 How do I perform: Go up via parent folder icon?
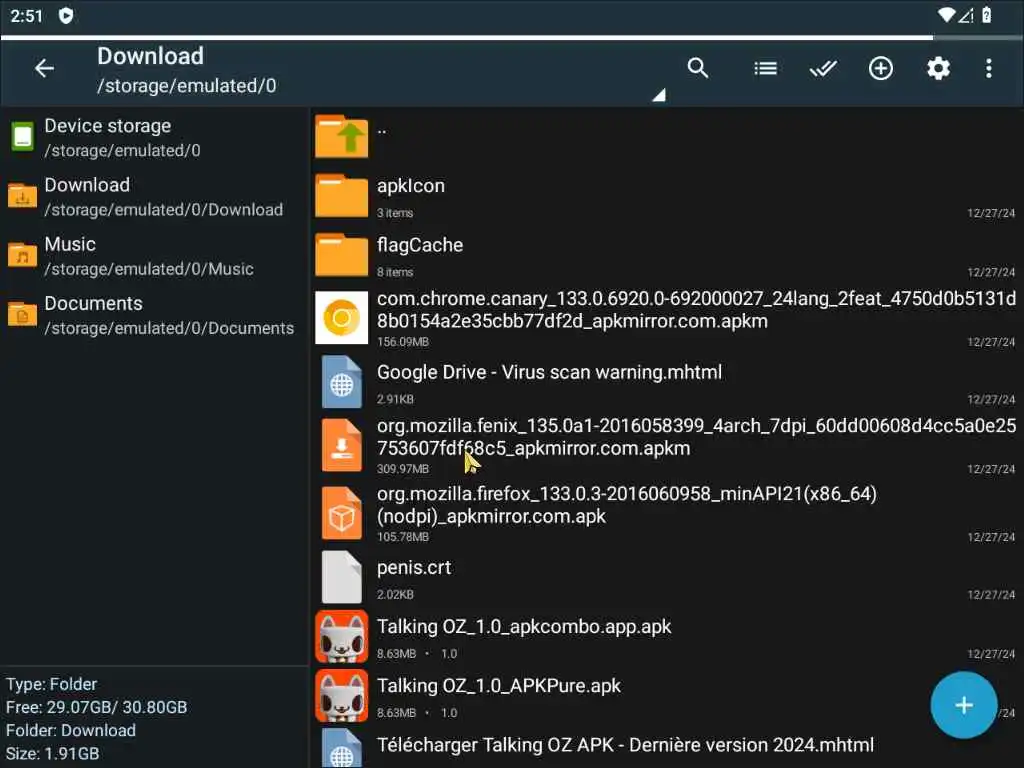[341, 136]
